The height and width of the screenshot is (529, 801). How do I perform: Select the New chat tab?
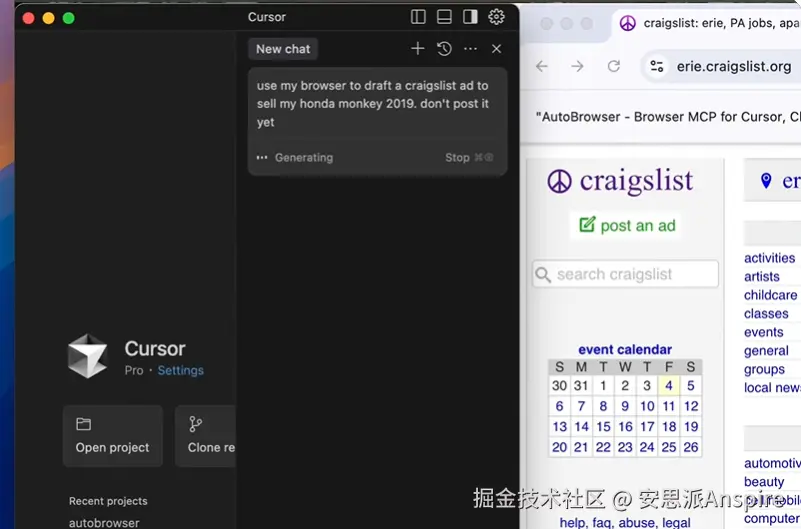283,49
